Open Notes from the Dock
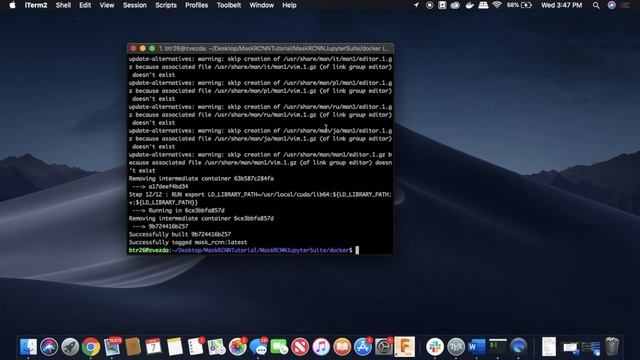640x360 pixels. [x=175, y=347]
